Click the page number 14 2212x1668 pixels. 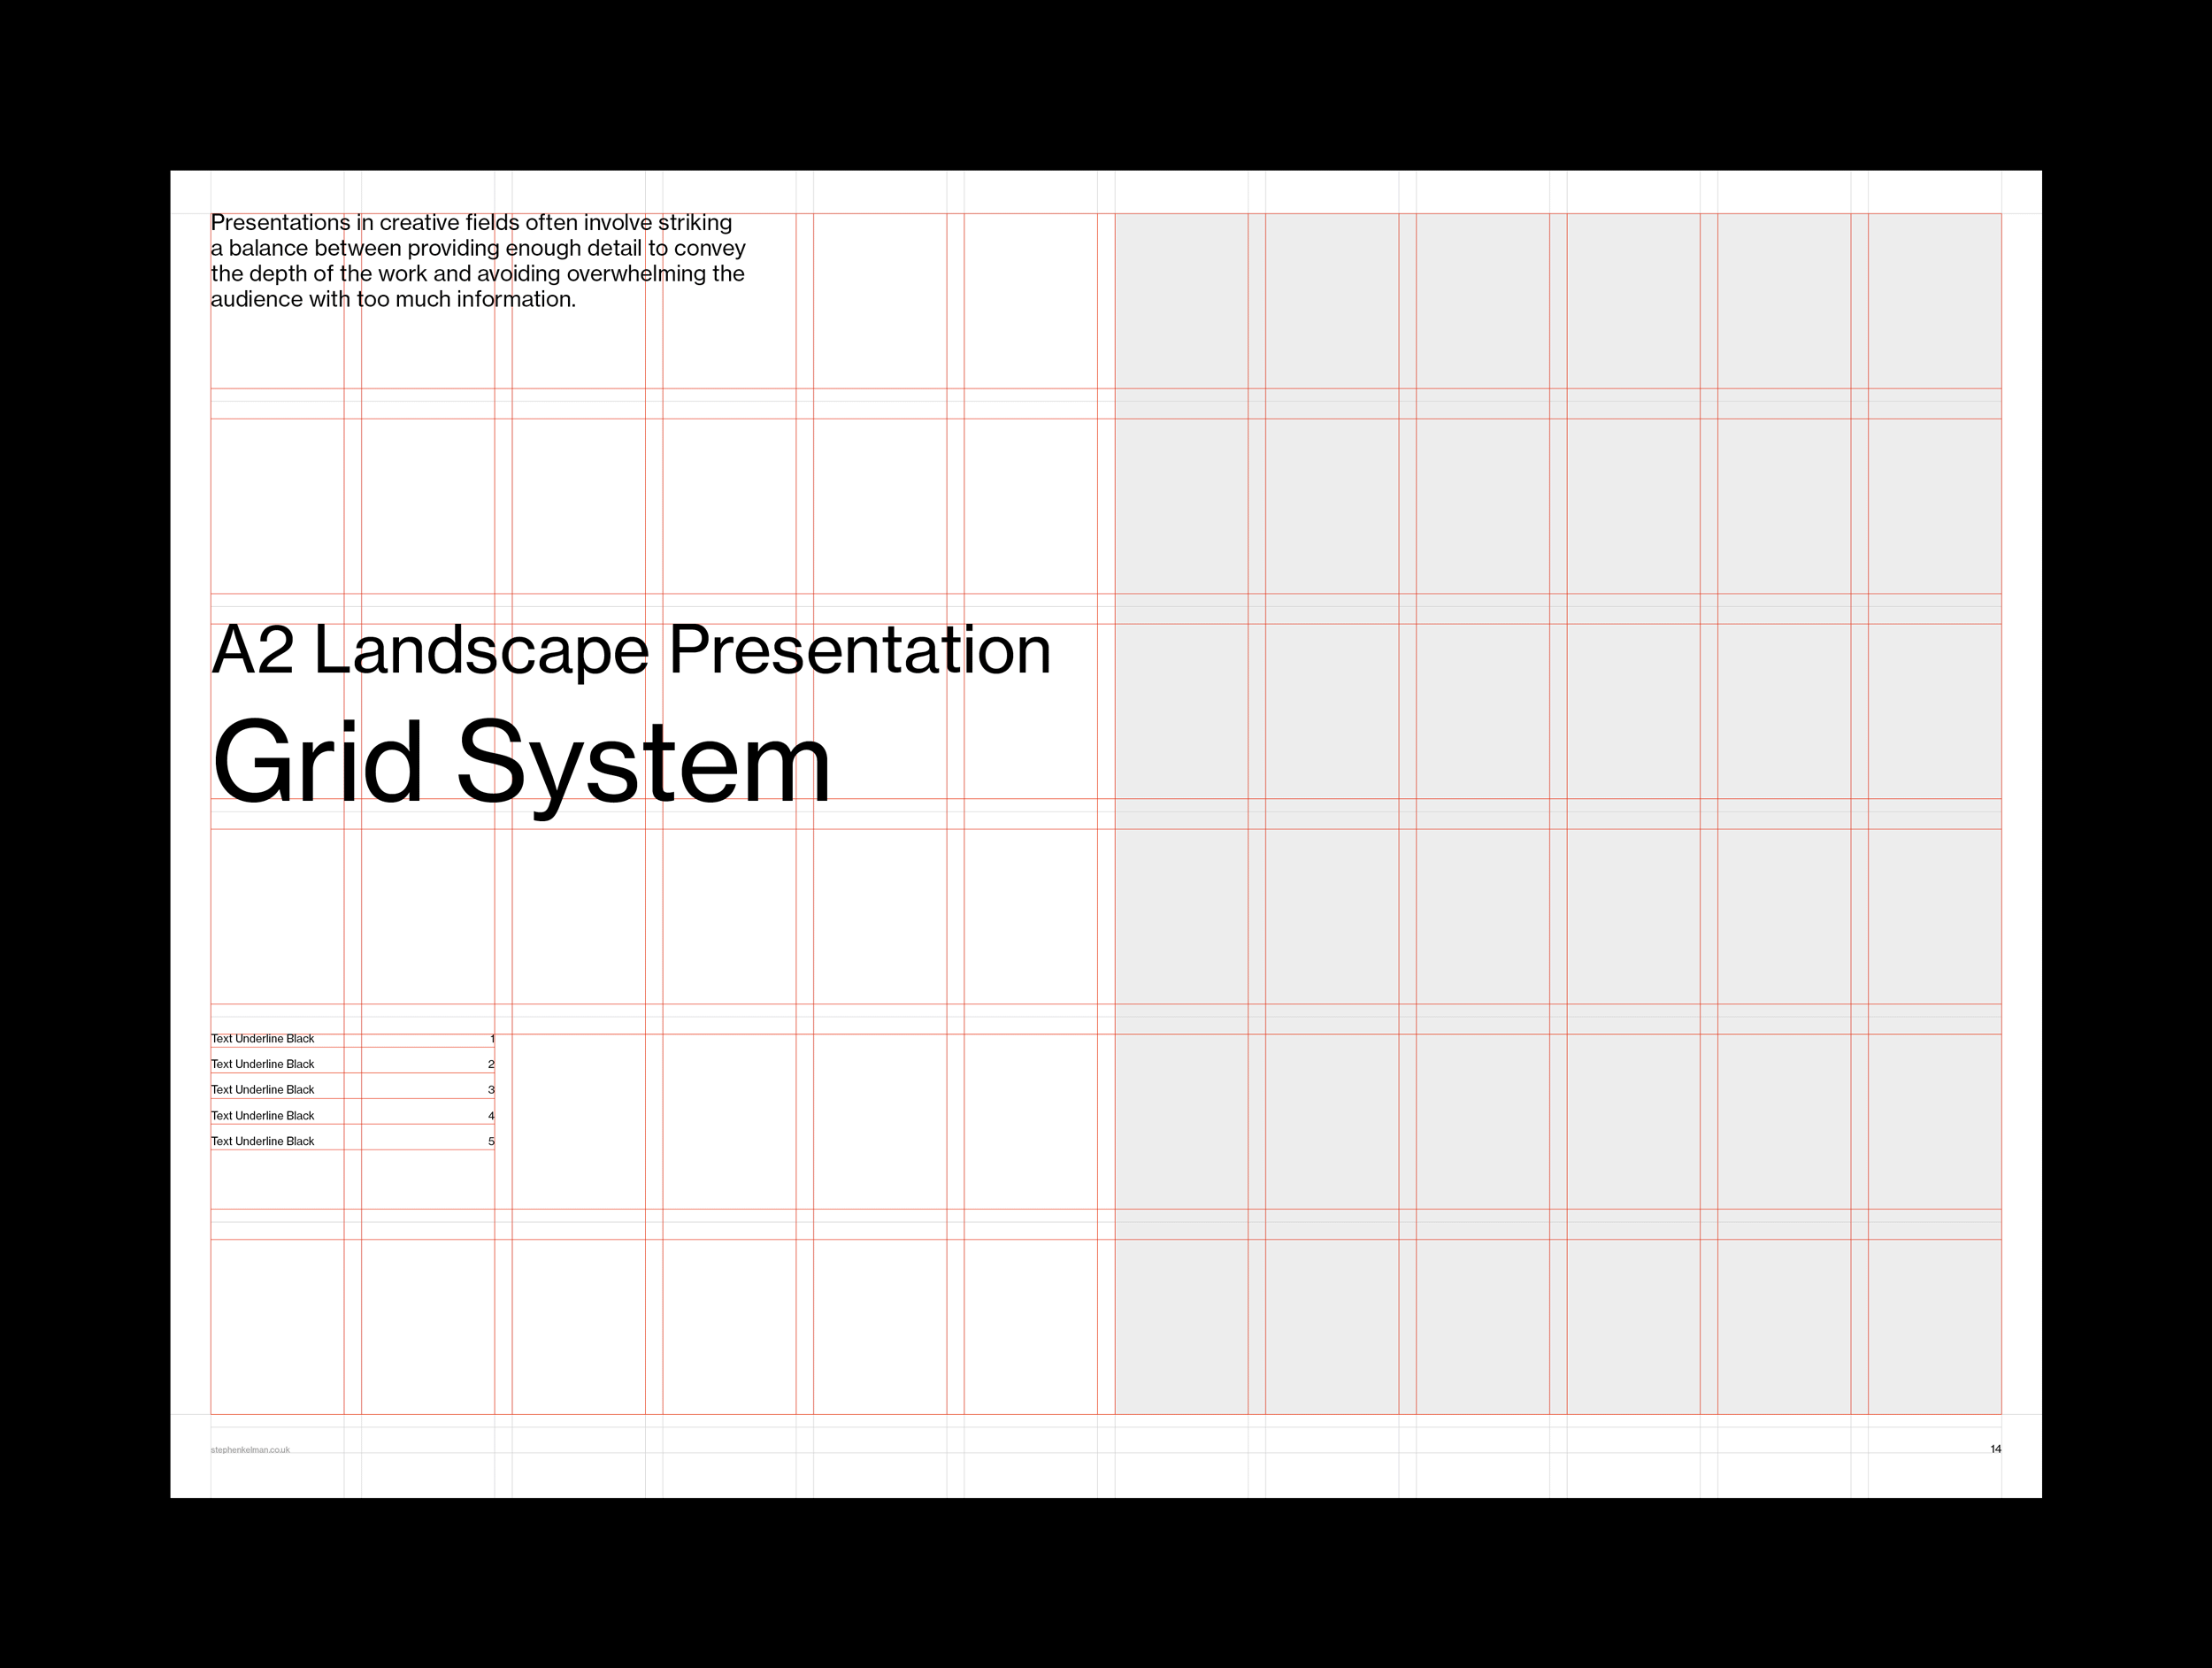(1995, 1449)
